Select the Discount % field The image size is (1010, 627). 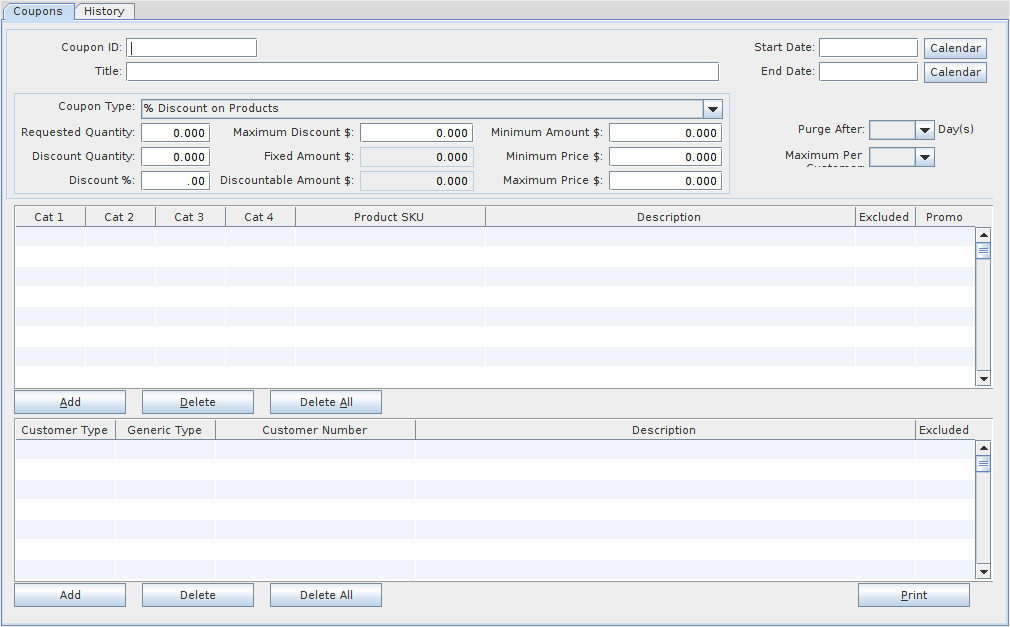(175, 181)
